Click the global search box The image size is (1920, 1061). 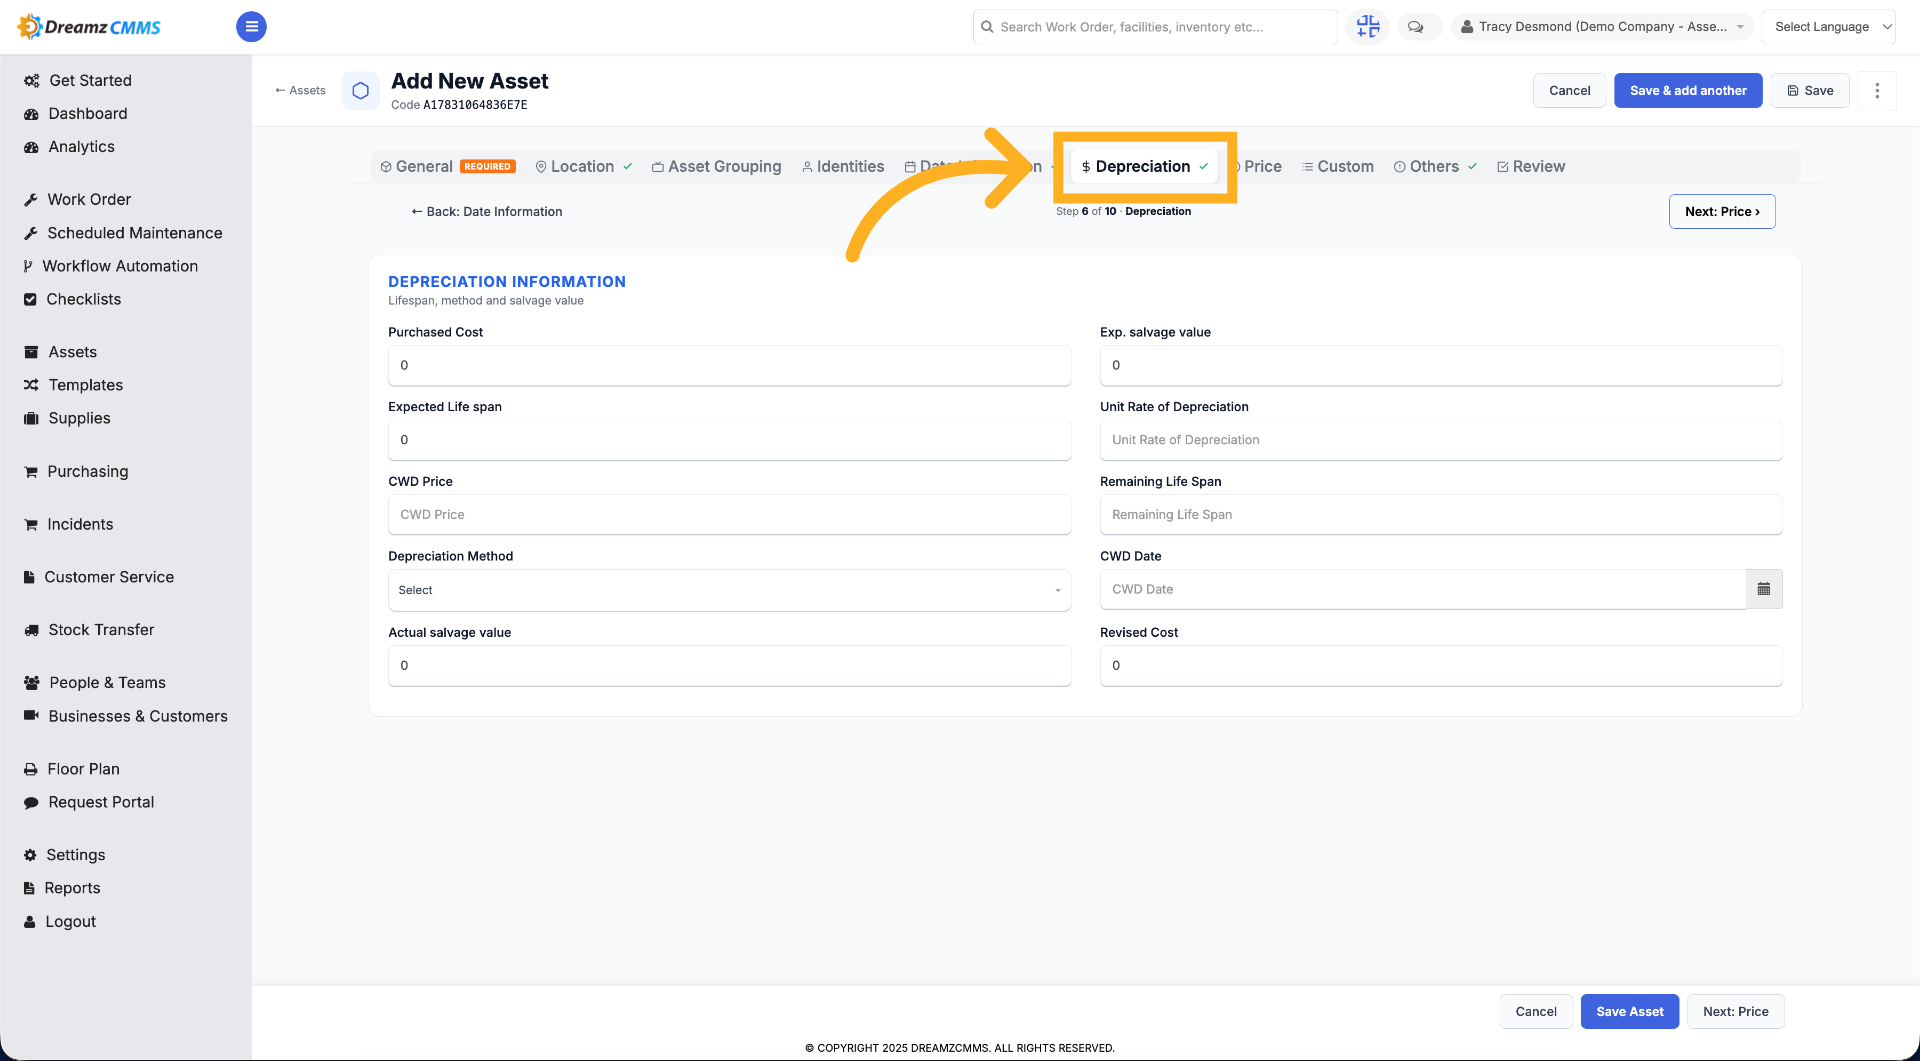click(1155, 27)
